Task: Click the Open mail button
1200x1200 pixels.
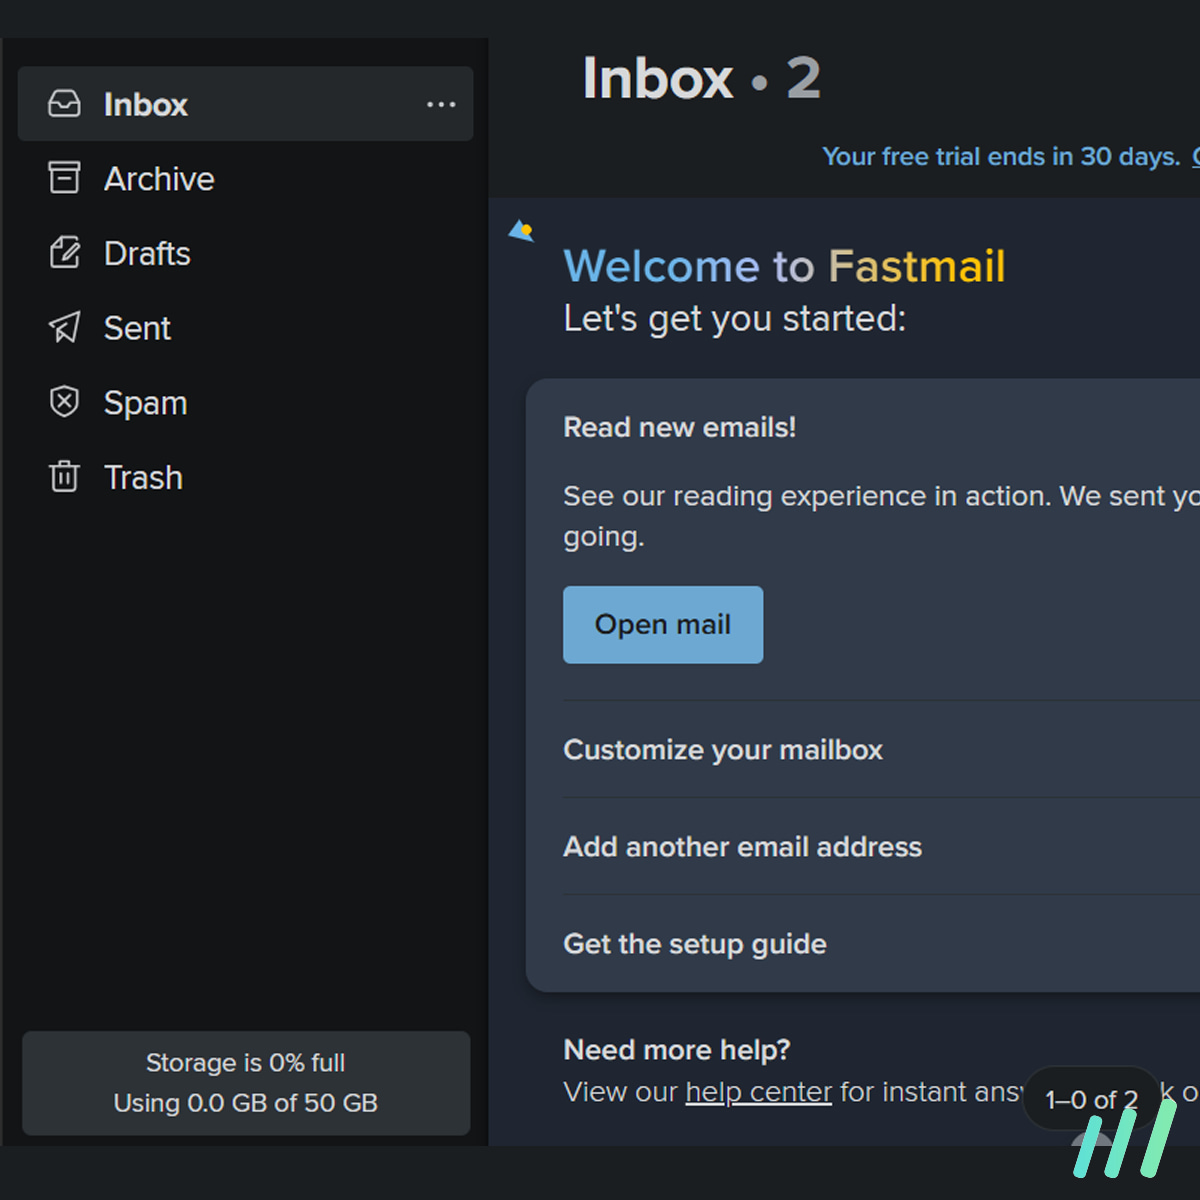Action: (x=663, y=624)
